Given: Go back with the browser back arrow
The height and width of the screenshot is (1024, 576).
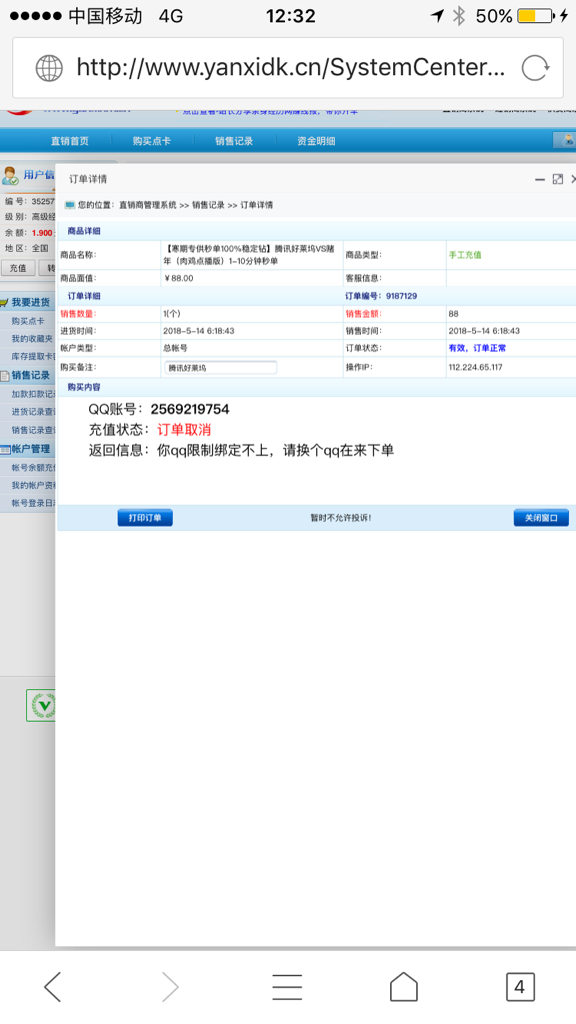Looking at the screenshot, I should pyautogui.click(x=52, y=986).
